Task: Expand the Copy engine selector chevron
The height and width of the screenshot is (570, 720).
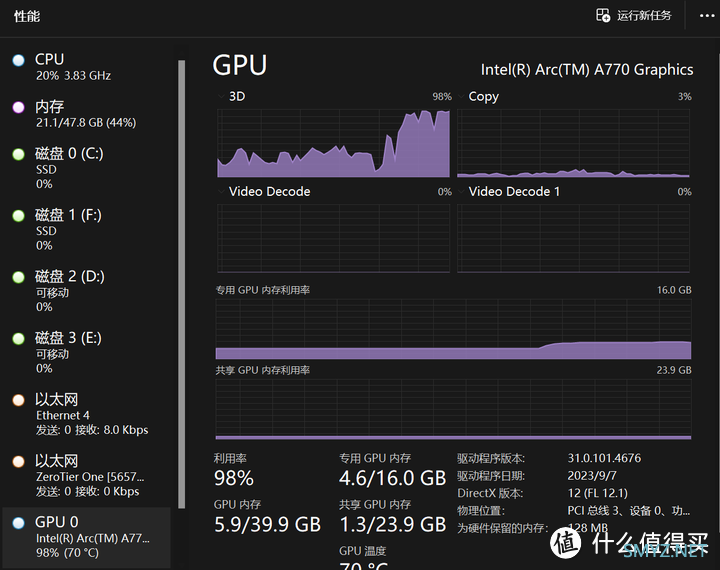Action: click(x=461, y=96)
